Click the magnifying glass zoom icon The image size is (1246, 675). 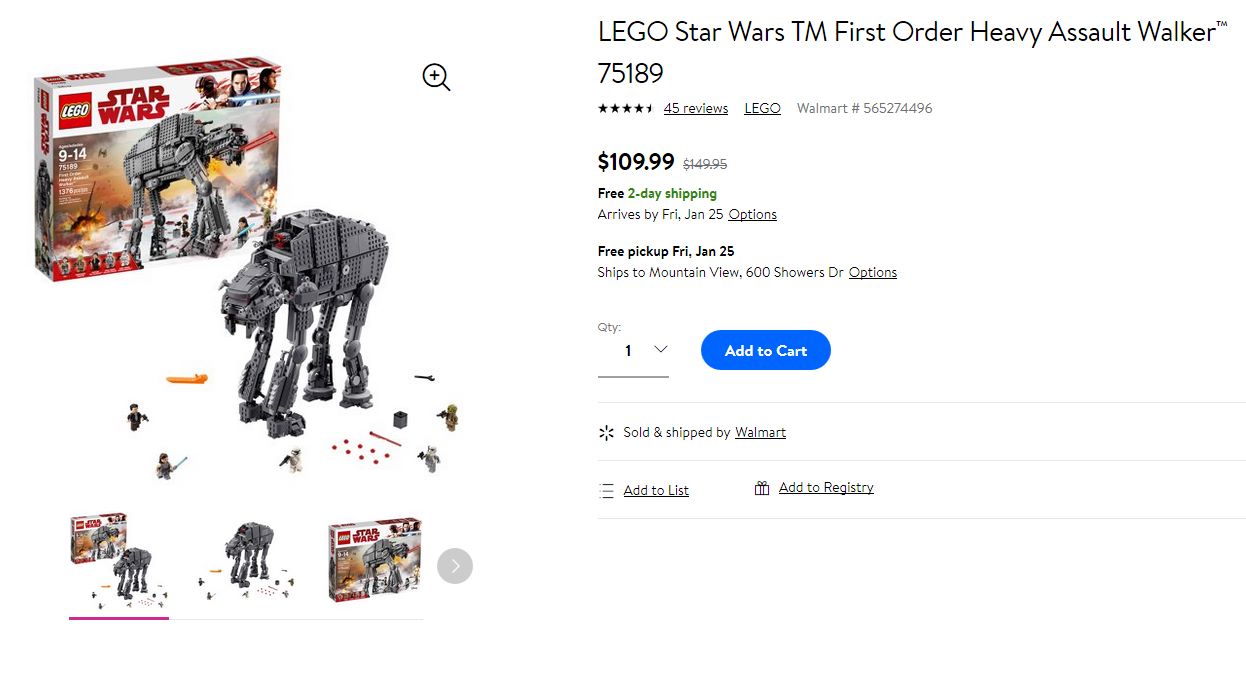[436, 77]
